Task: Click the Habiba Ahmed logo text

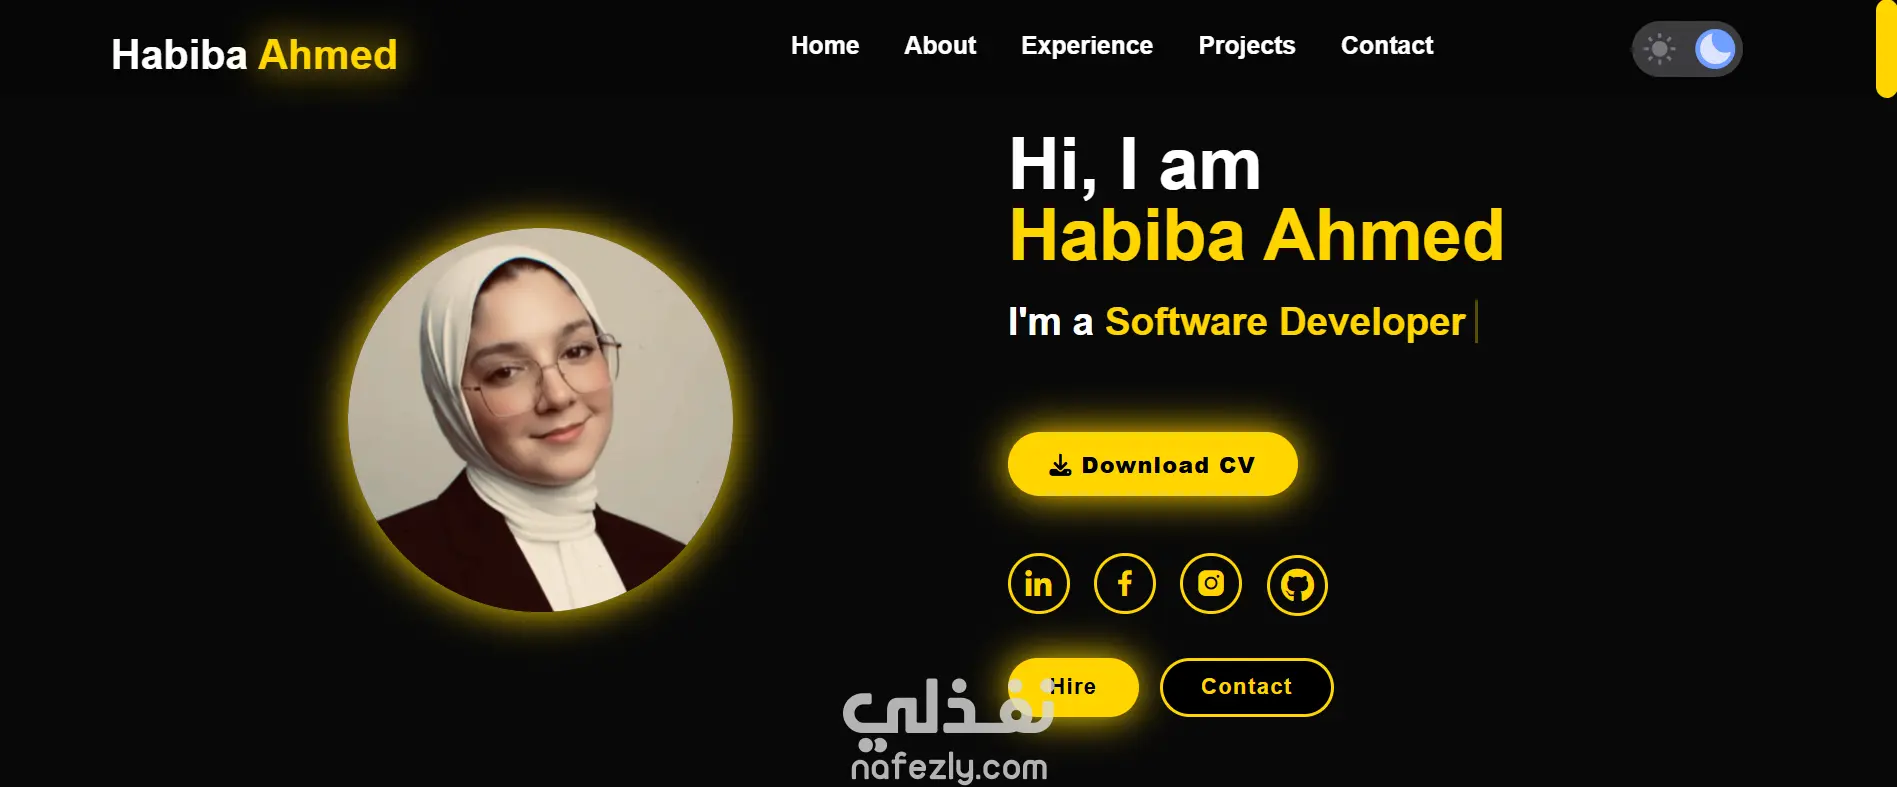Action: 254,55
